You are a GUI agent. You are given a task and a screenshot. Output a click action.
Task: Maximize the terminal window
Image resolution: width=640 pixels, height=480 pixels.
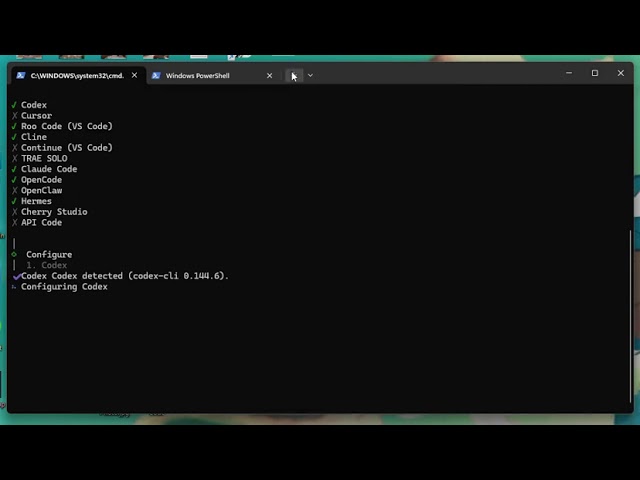[x=595, y=73]
